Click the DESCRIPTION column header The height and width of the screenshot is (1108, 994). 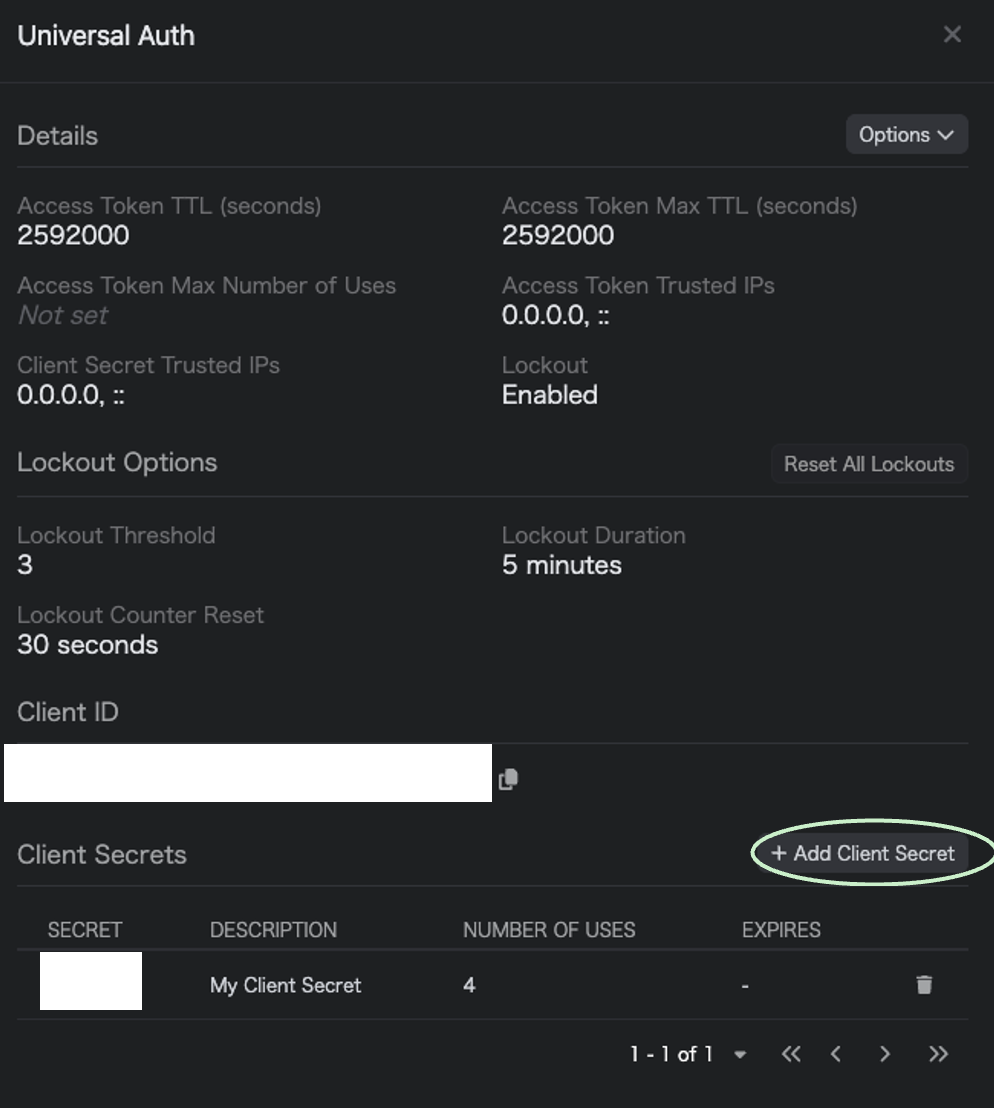(273, 930)
